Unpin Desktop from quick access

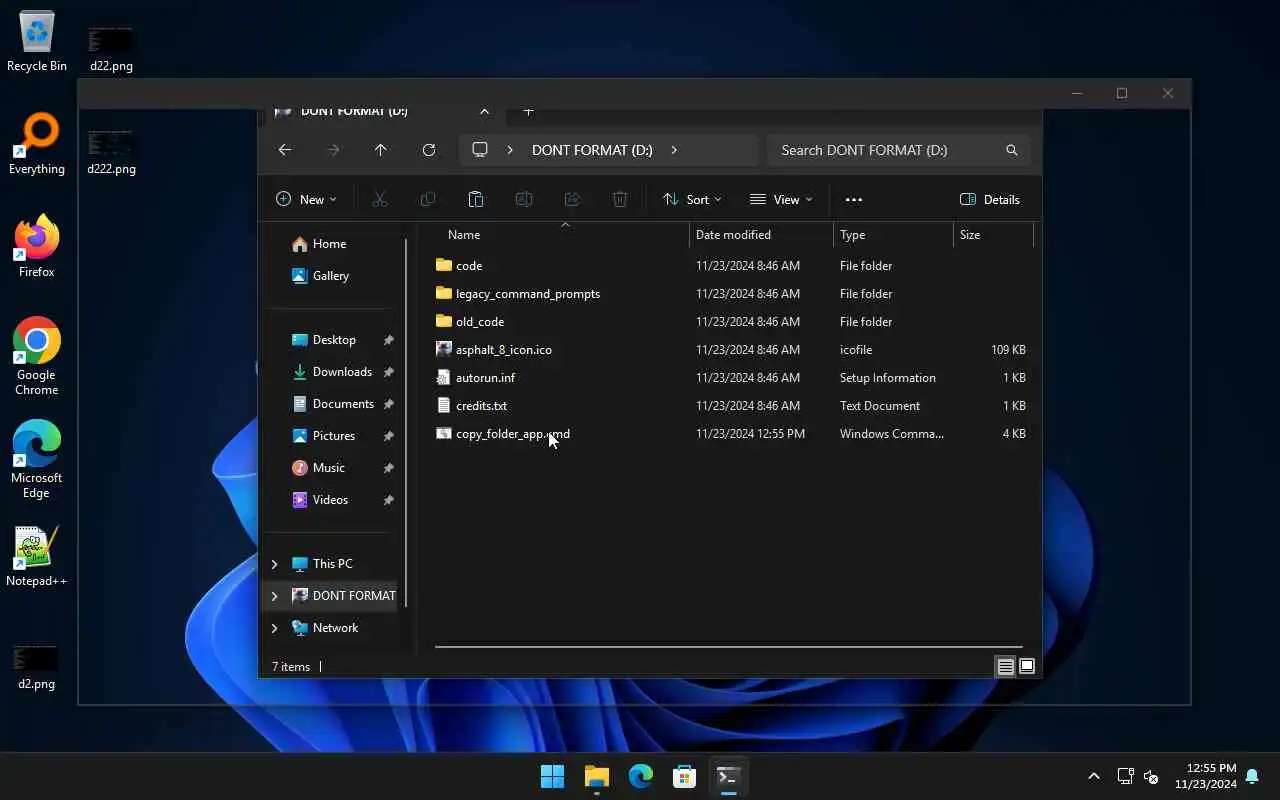[x=388, y=340]
